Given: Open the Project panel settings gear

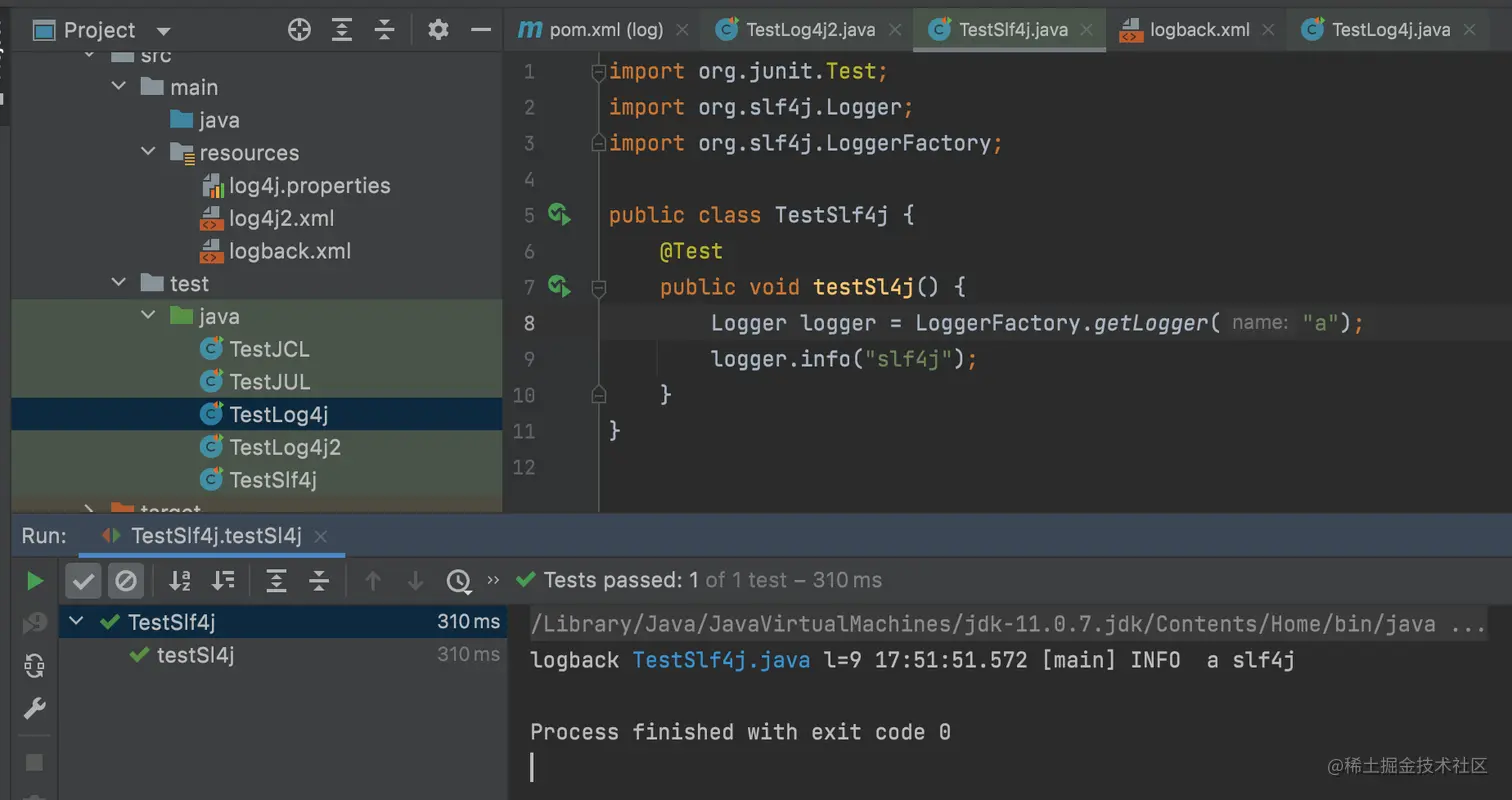Looking at the screenshot, I should (x=438, y=30).
